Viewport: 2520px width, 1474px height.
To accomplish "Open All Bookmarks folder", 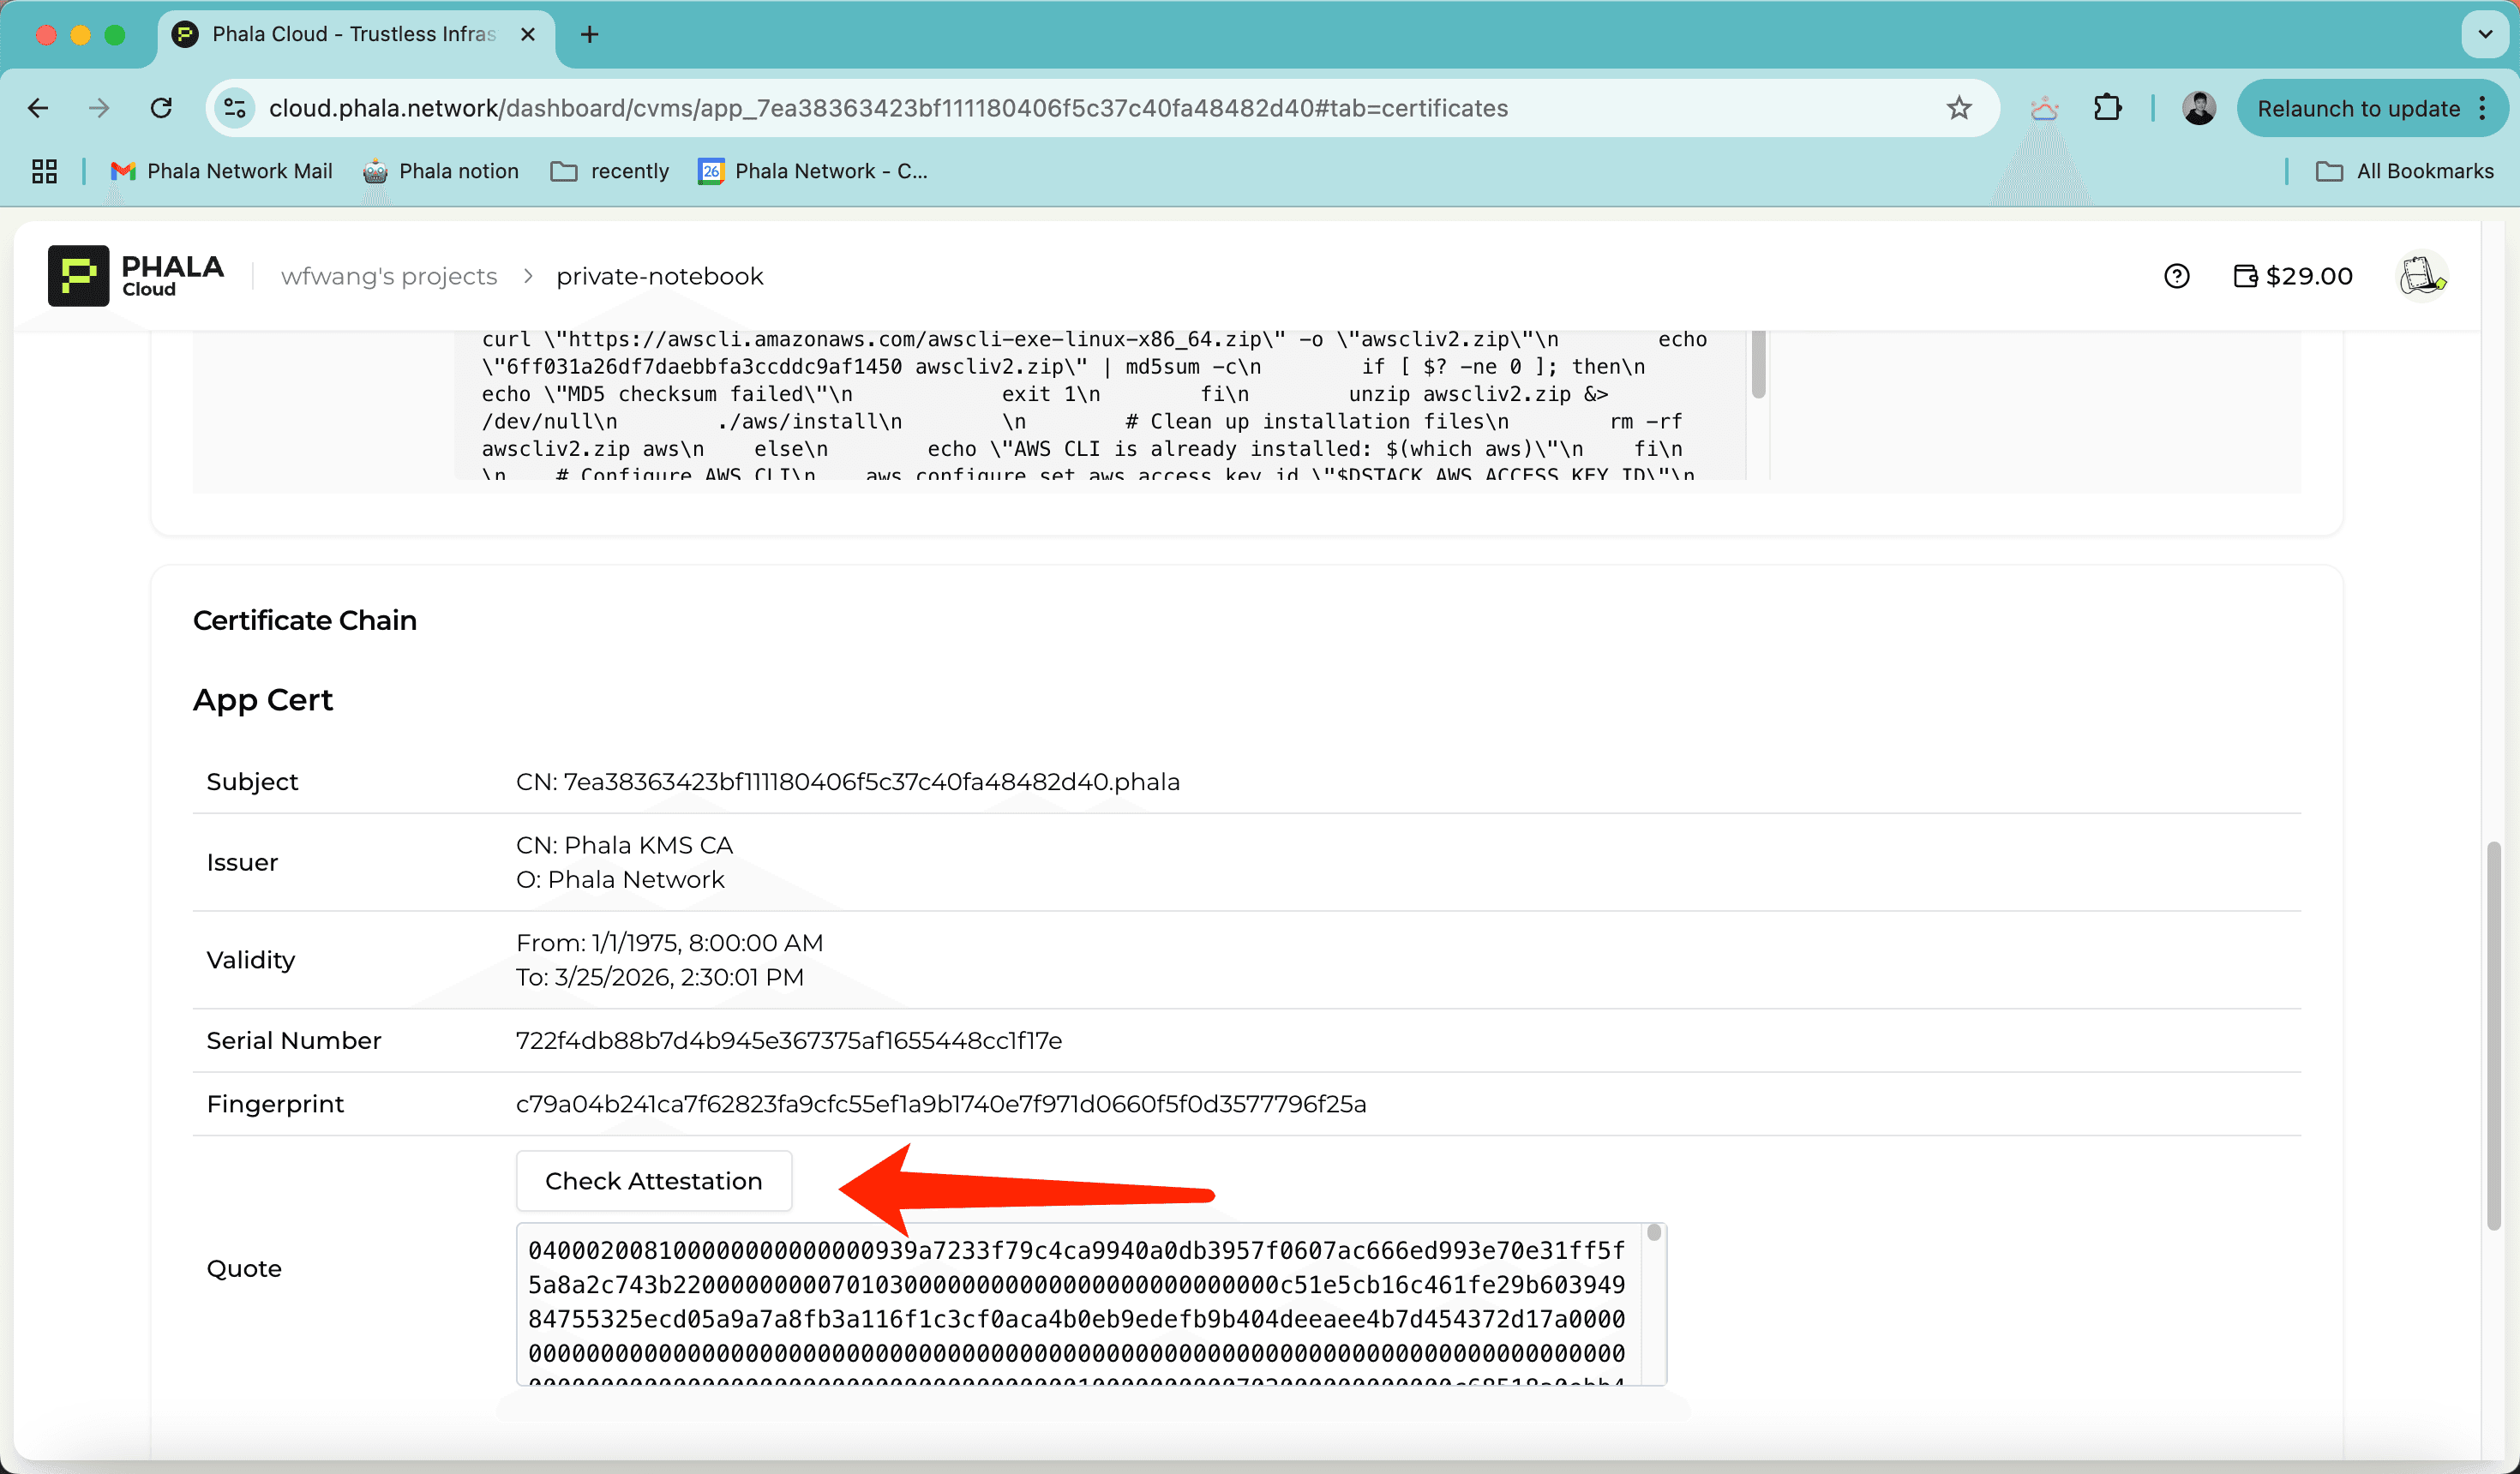I will [x=2405, y=171].
